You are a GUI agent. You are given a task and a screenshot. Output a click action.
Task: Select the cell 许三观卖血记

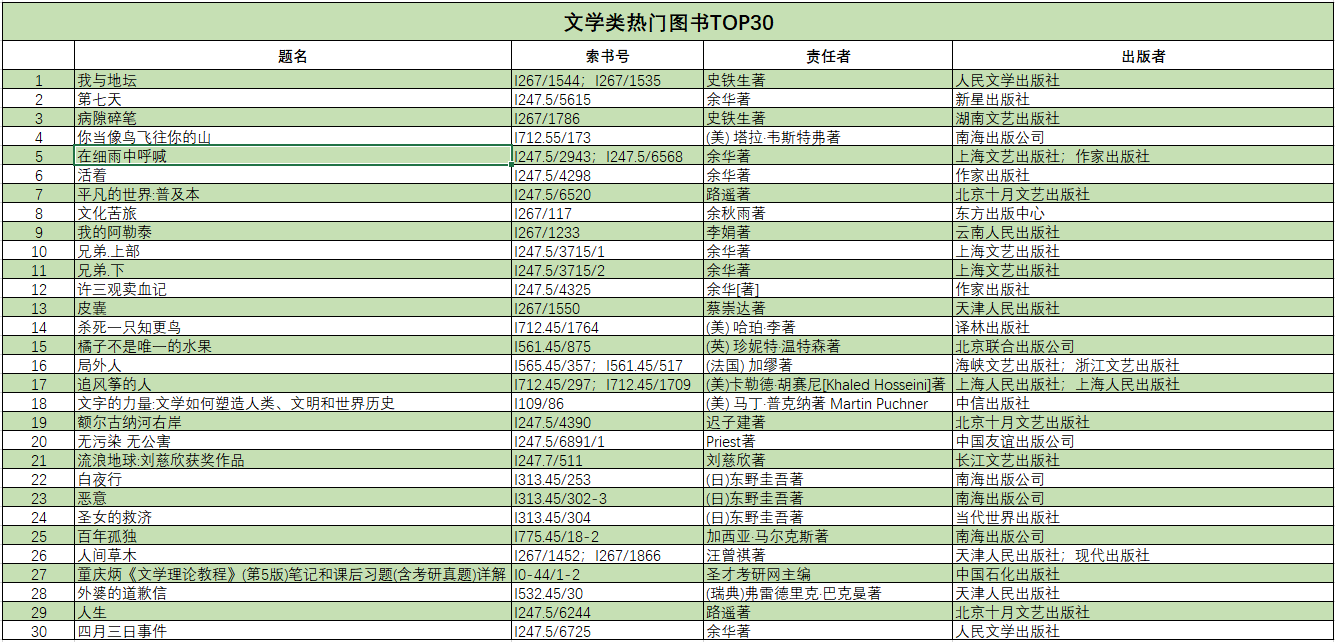coord(293,290)
